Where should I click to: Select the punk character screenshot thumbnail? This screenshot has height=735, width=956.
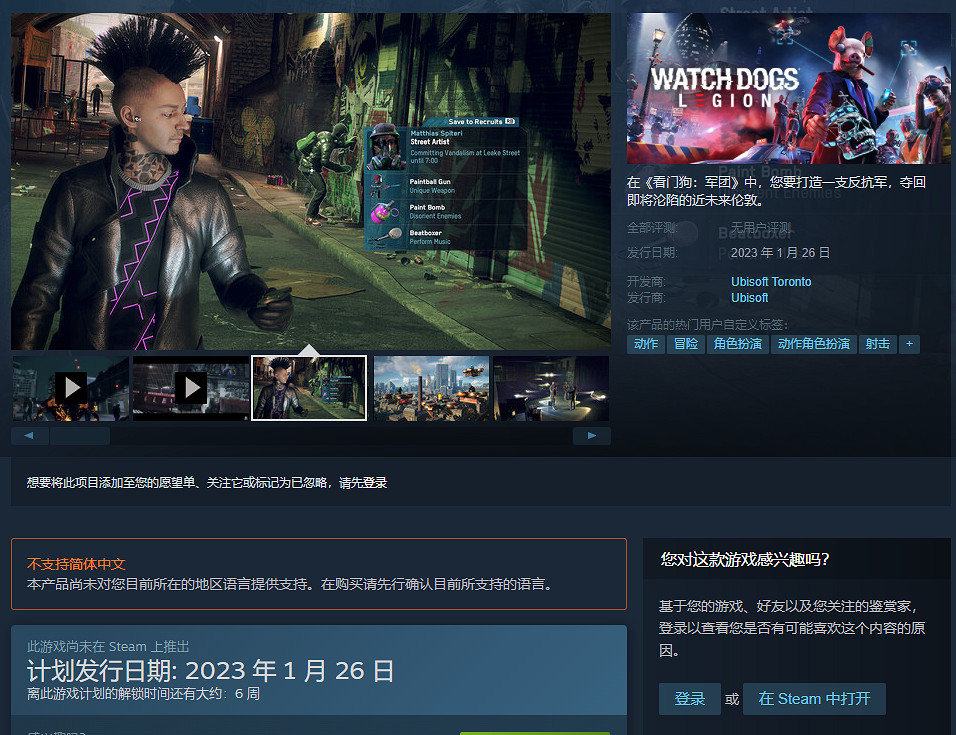tap(309, 388)
